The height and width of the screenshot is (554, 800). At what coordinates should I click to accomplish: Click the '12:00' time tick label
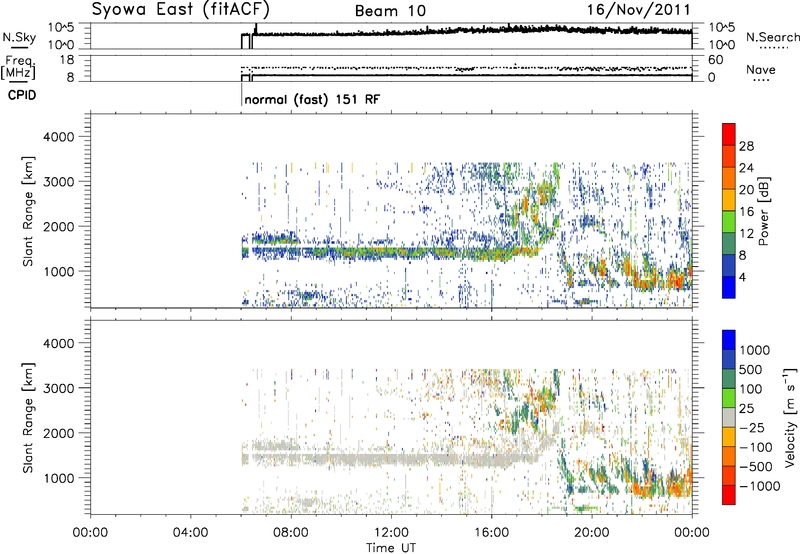coord(391,533)
